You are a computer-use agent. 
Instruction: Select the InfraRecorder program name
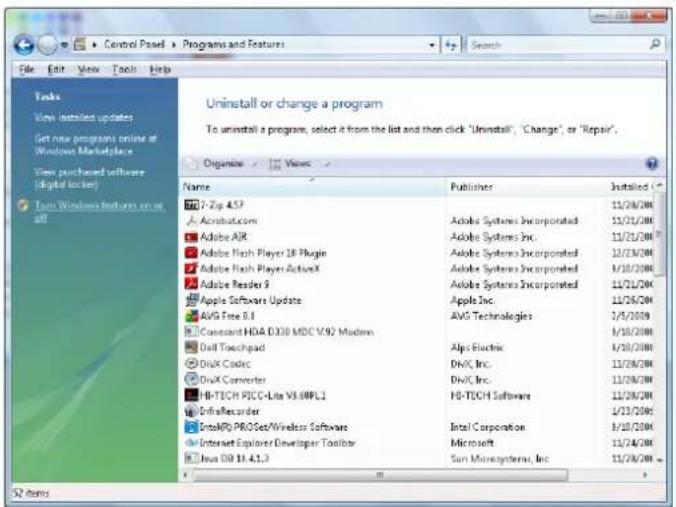[x=229, y=411]
